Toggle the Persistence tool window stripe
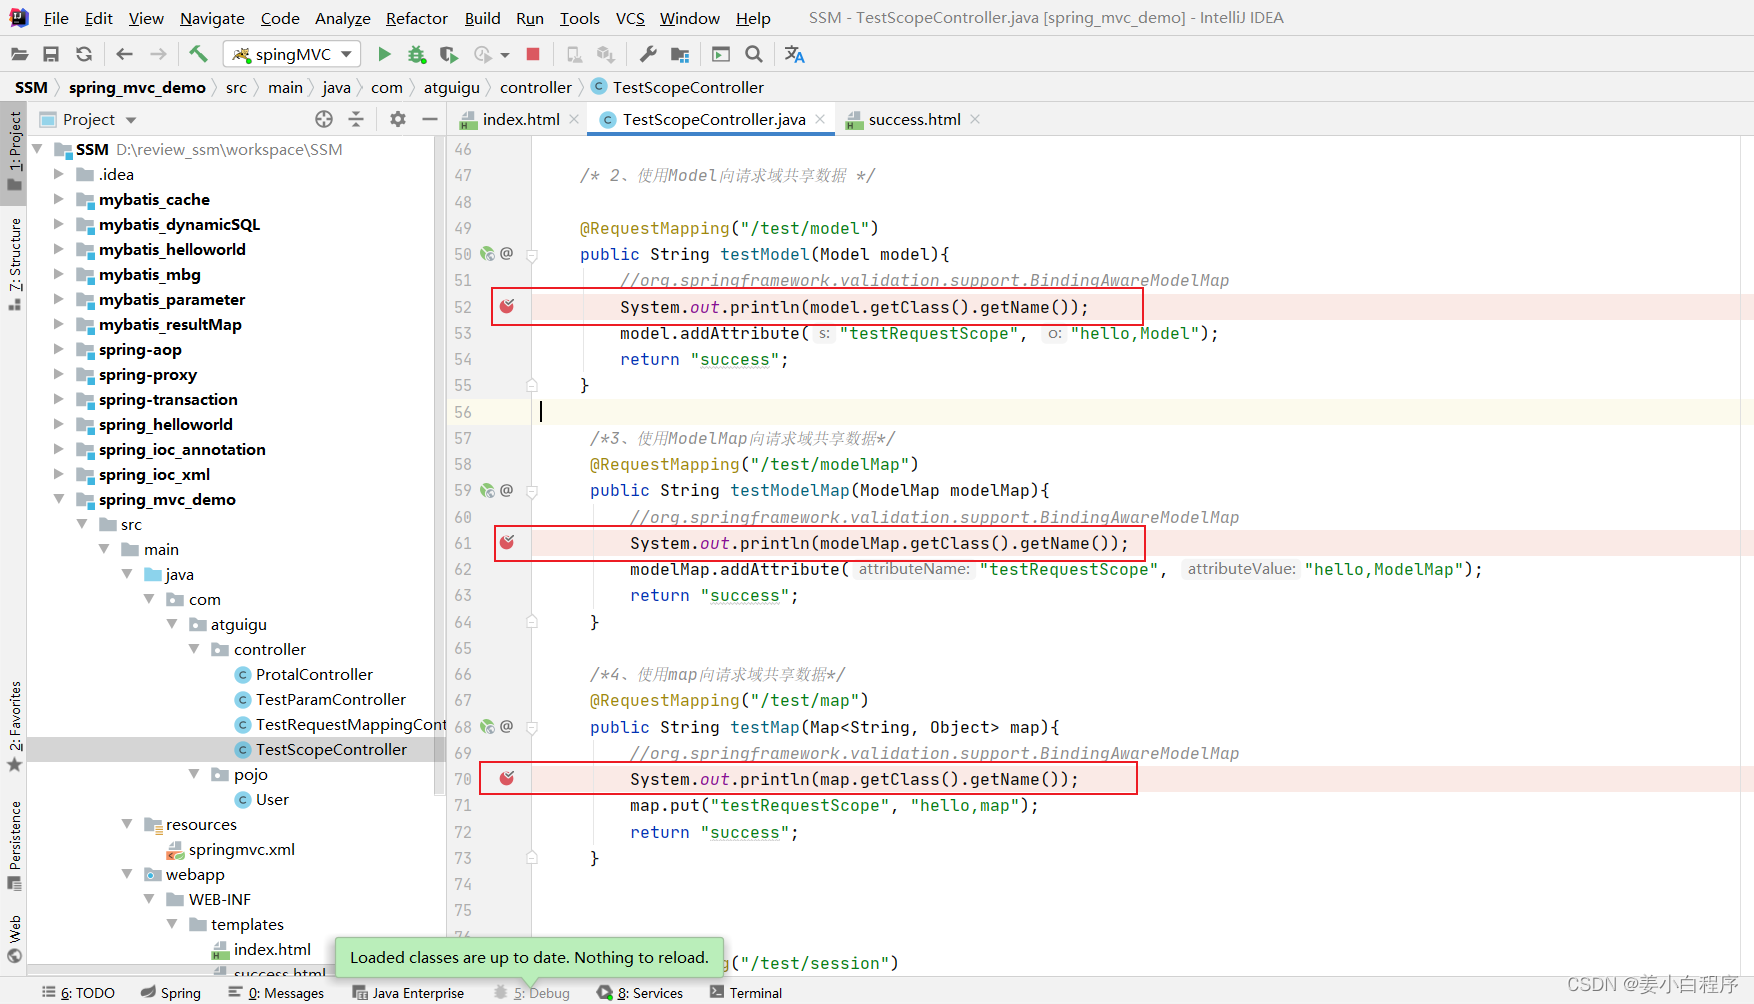 tap(14, 845)
